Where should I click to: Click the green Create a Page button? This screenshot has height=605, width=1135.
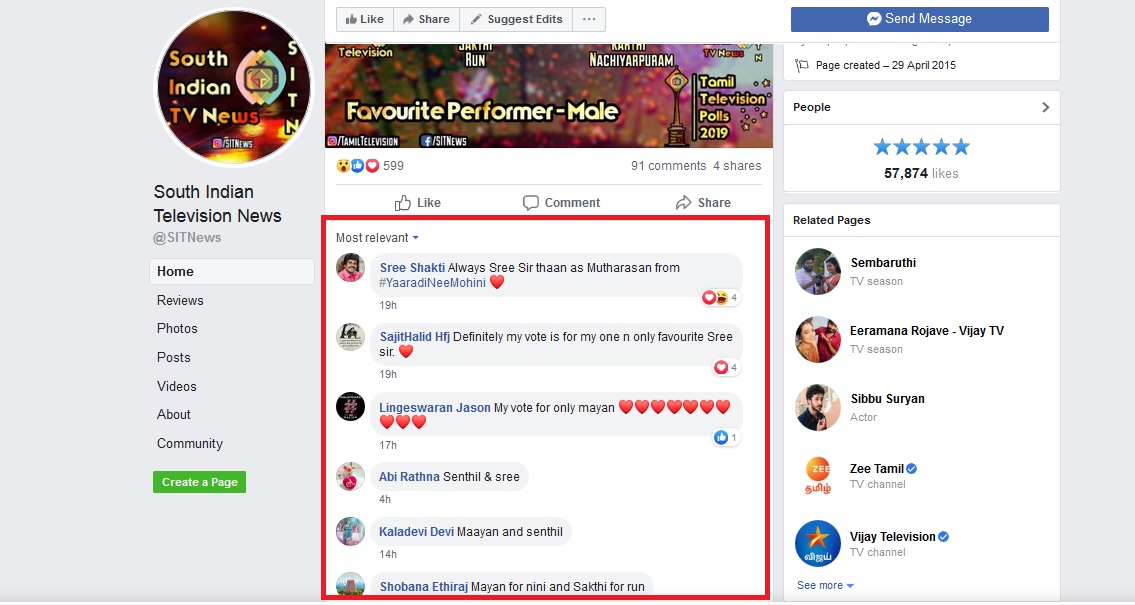[x=200, y=482]
